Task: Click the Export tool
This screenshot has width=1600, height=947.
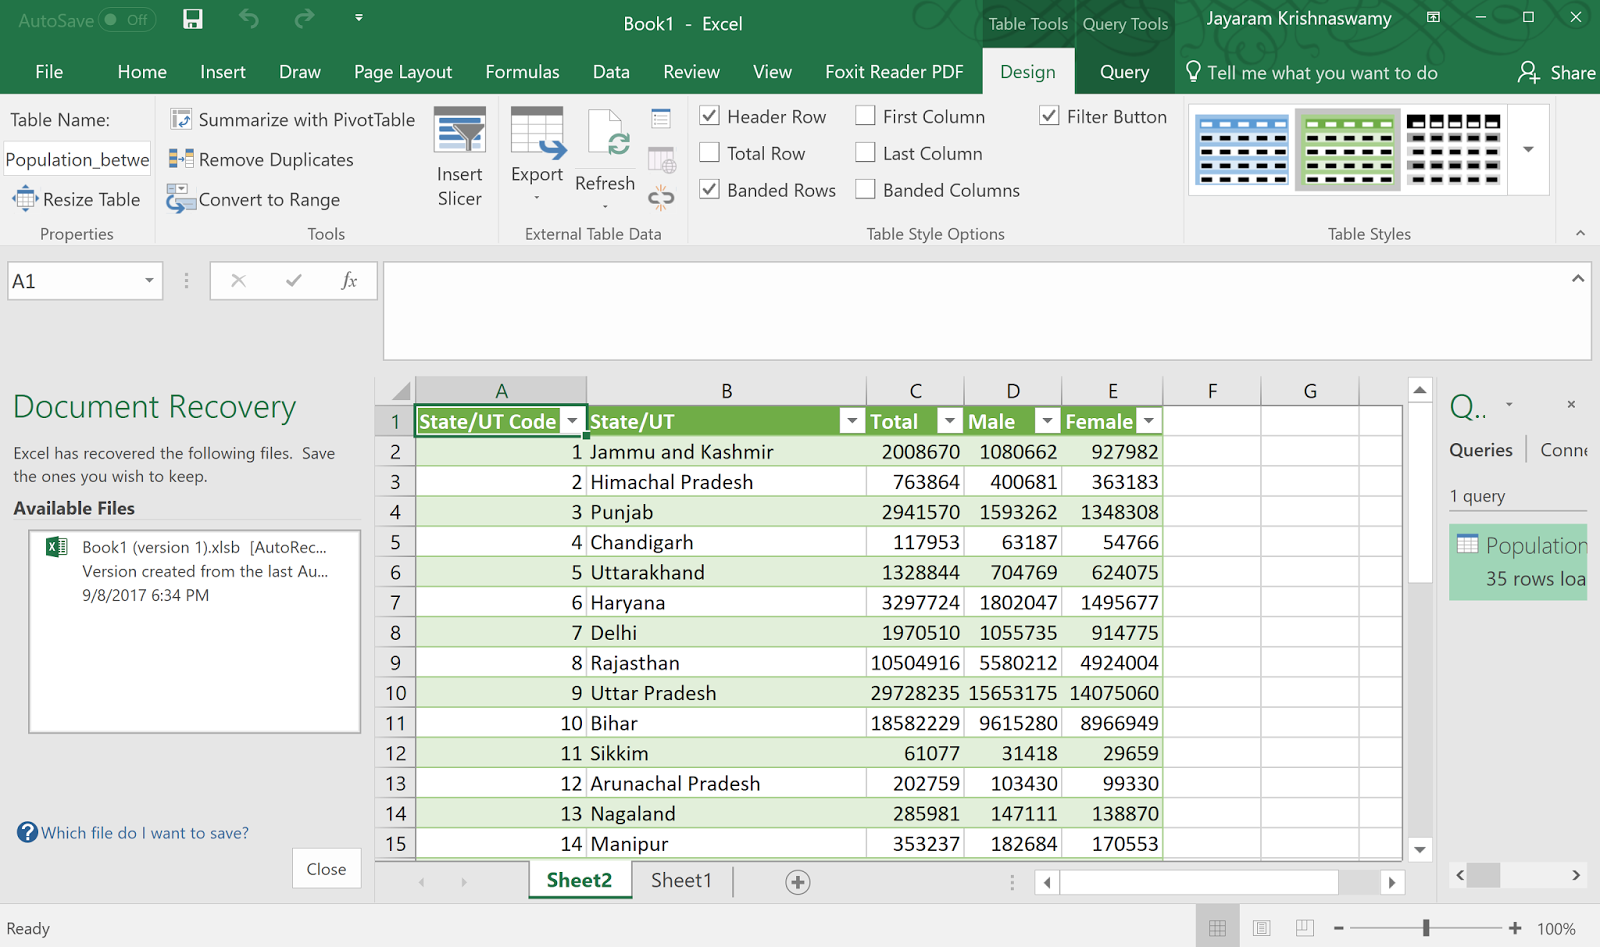Action: coord(537,150)
